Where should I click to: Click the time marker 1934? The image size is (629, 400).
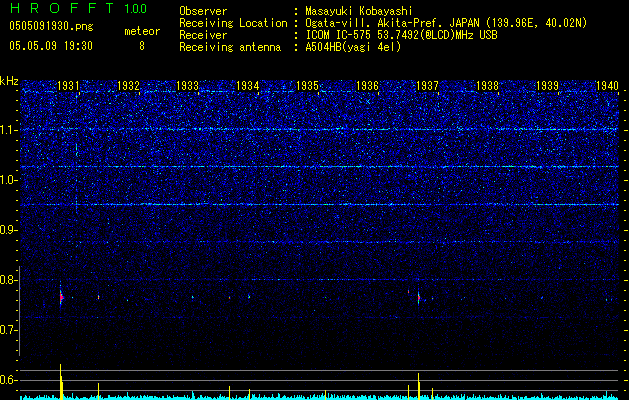coord(248,85)
